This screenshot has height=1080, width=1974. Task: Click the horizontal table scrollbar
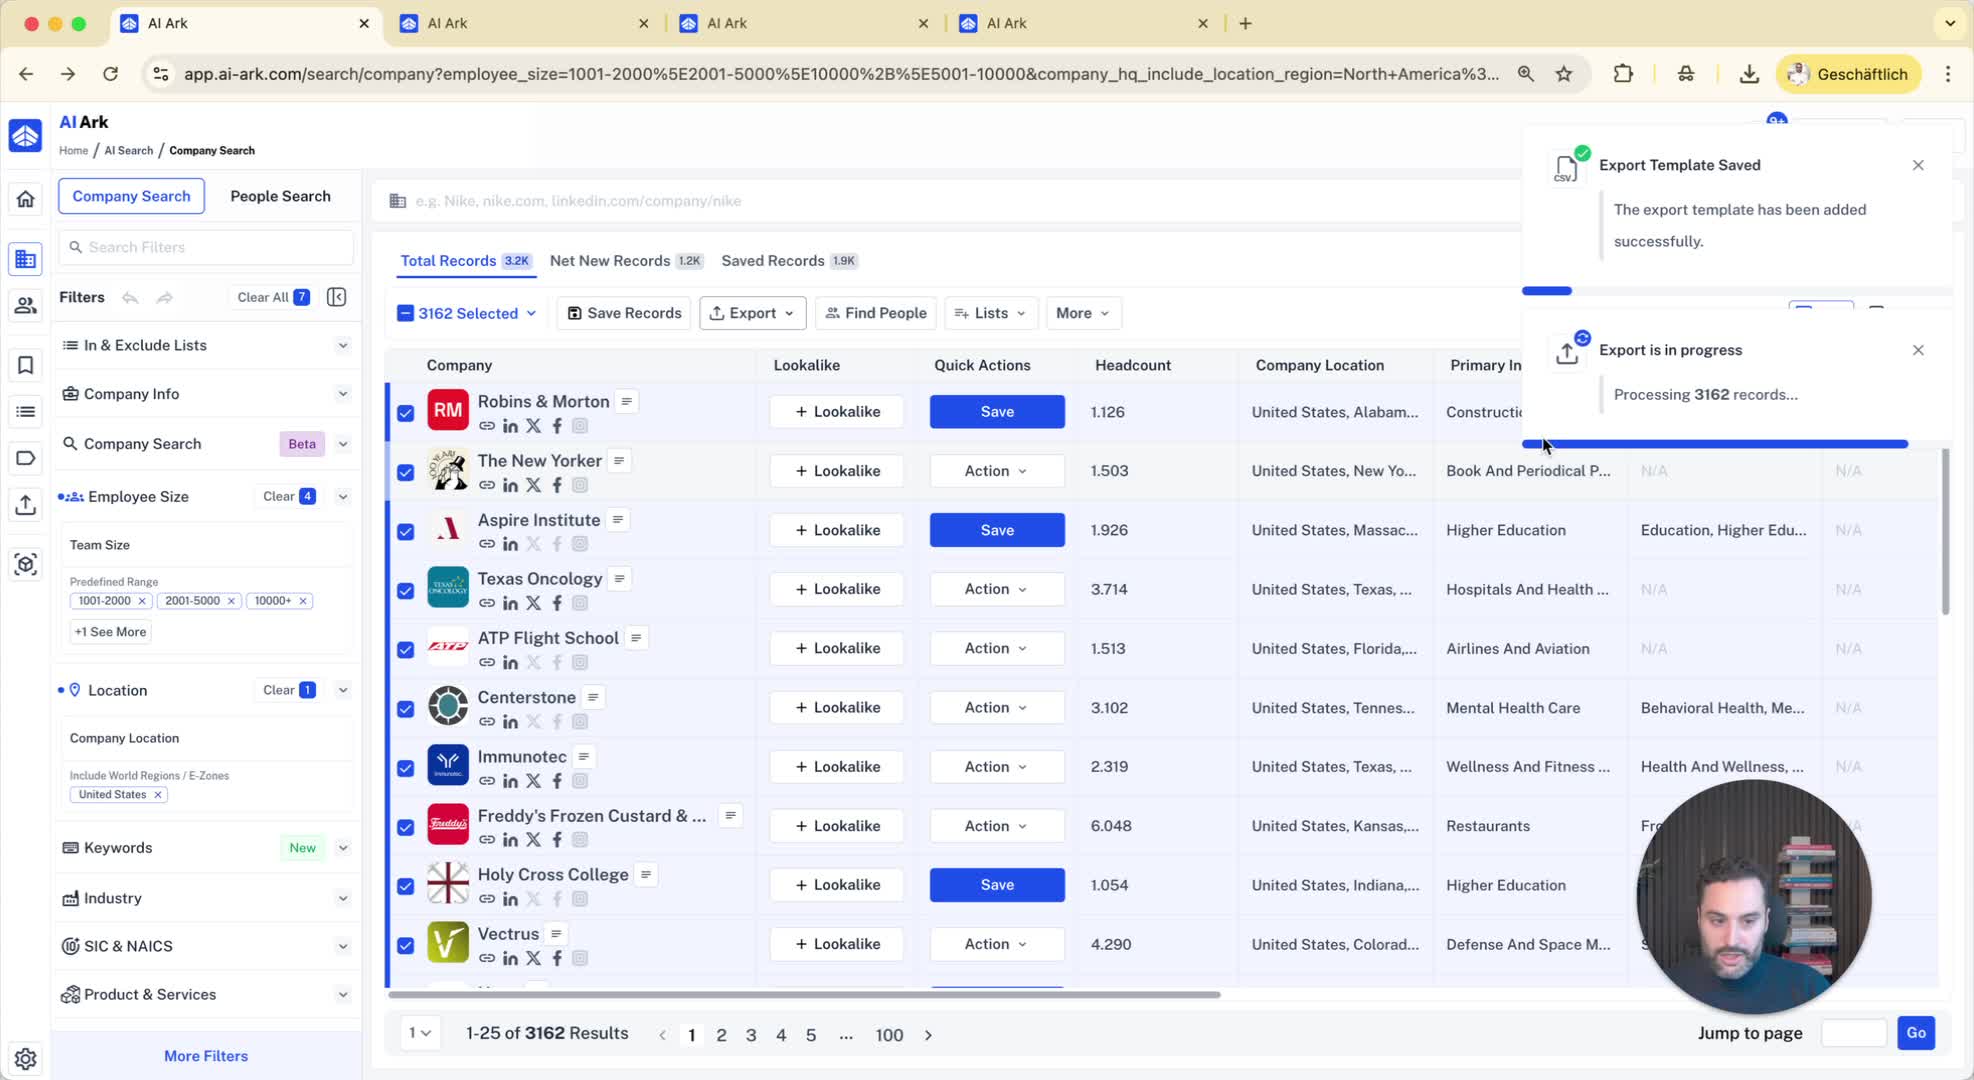[x=803, y=995]
